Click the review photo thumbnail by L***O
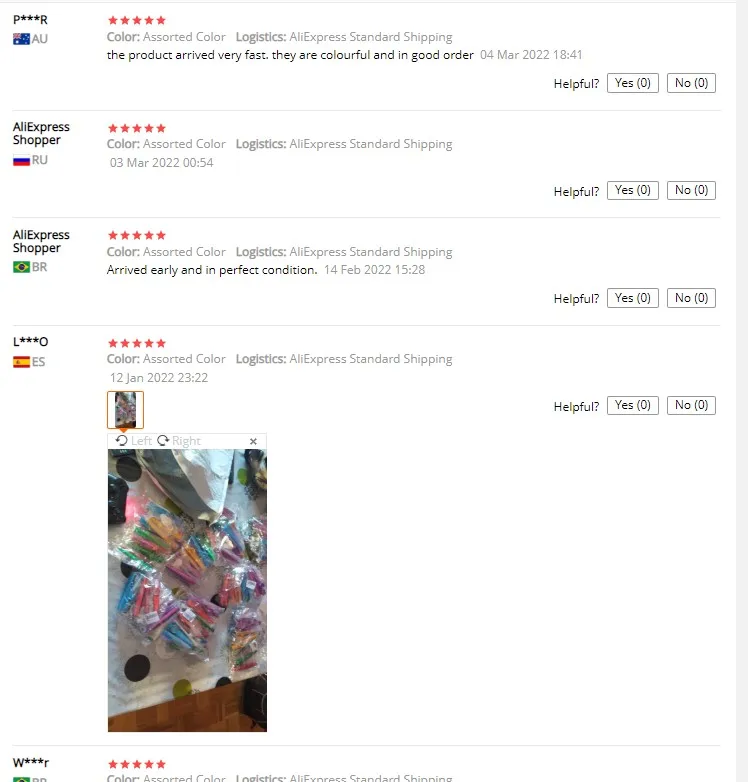Image resolution: width=748 pixels, height=782 pixels. [x=125, y=410]
